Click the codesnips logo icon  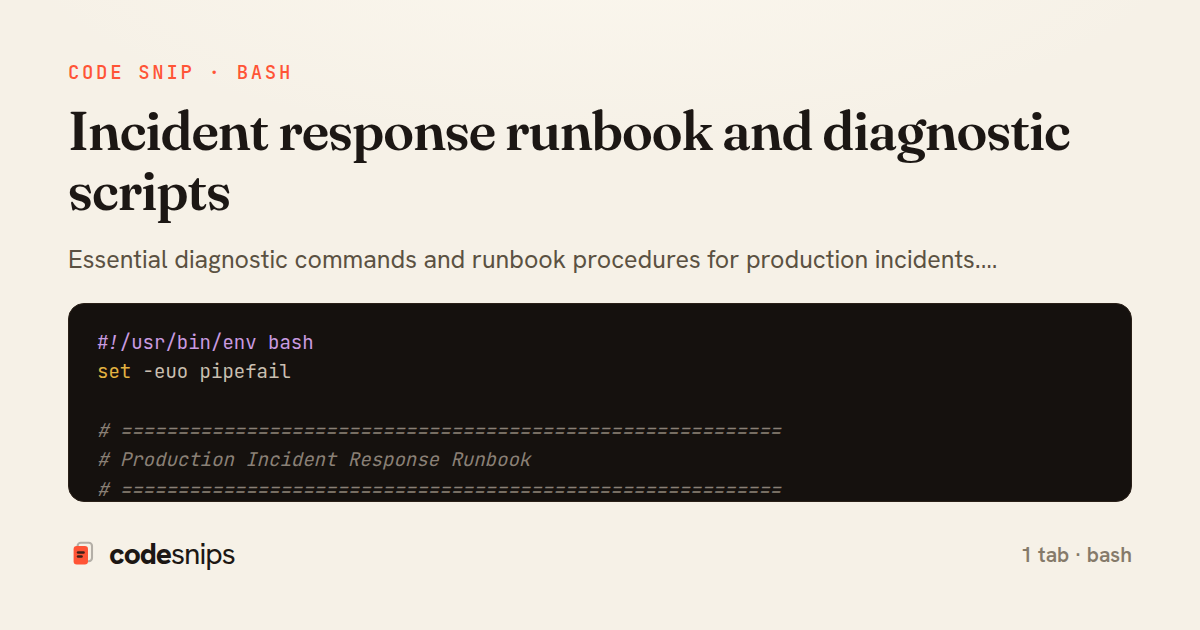click(83, 554)
